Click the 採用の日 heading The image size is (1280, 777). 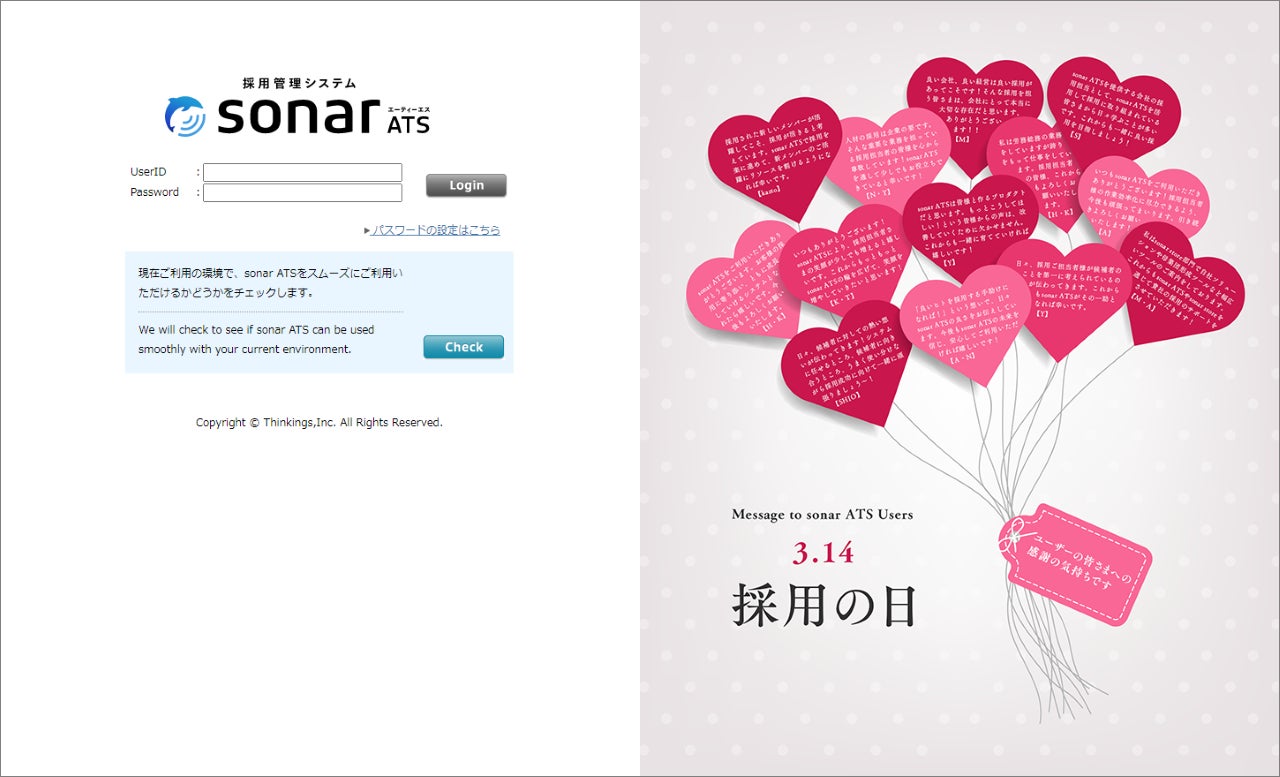pyautogui.click(x=824, y=604)
